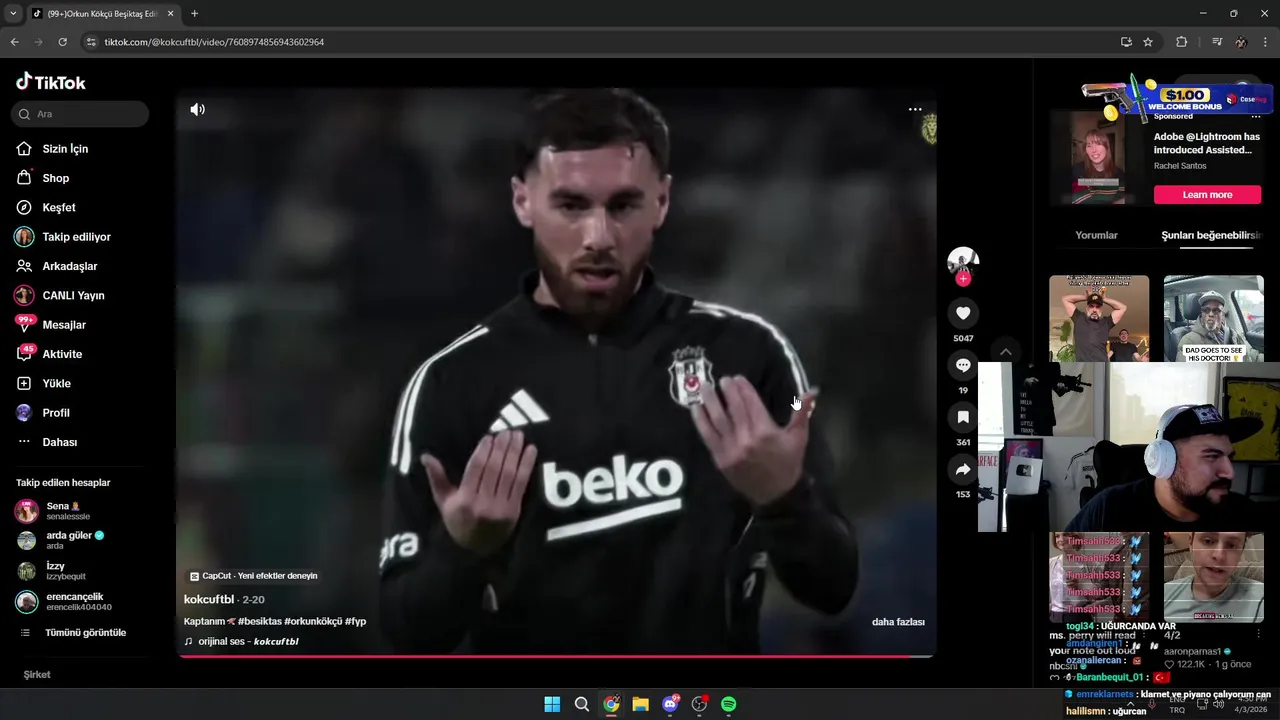The image size is (1280, 720).
Task: Open comments via the speech bubble icon
Action: click(963, 365)
